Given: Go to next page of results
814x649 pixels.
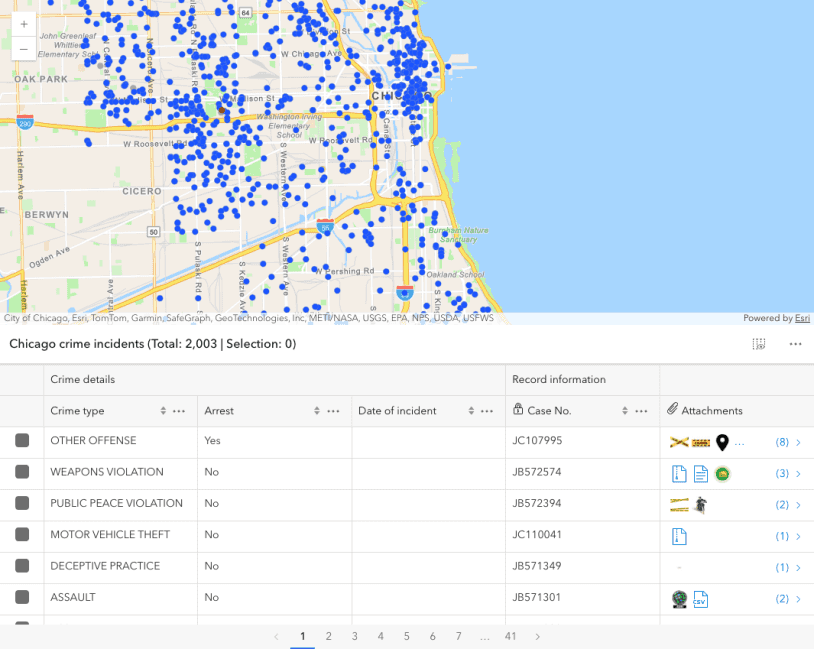Looking at the screenshot, I should [537, 636].
